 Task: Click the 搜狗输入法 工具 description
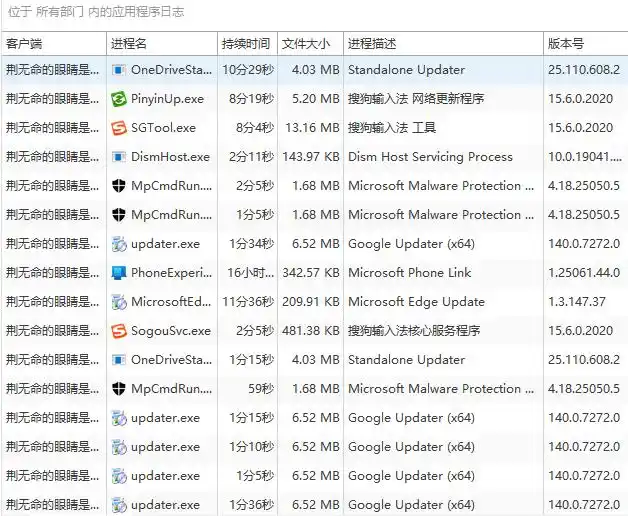click(392, 128)
